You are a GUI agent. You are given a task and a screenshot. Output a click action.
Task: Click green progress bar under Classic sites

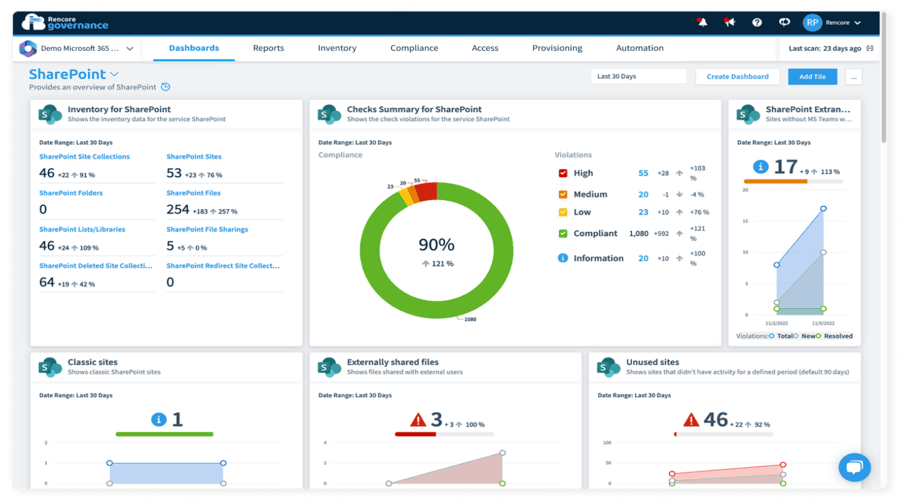[x=164, y=434]
